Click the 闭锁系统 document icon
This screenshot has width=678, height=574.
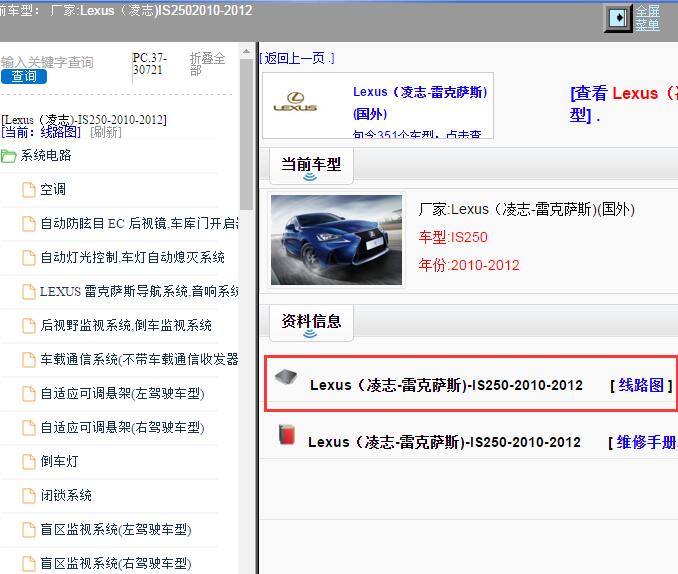[29, 496]
